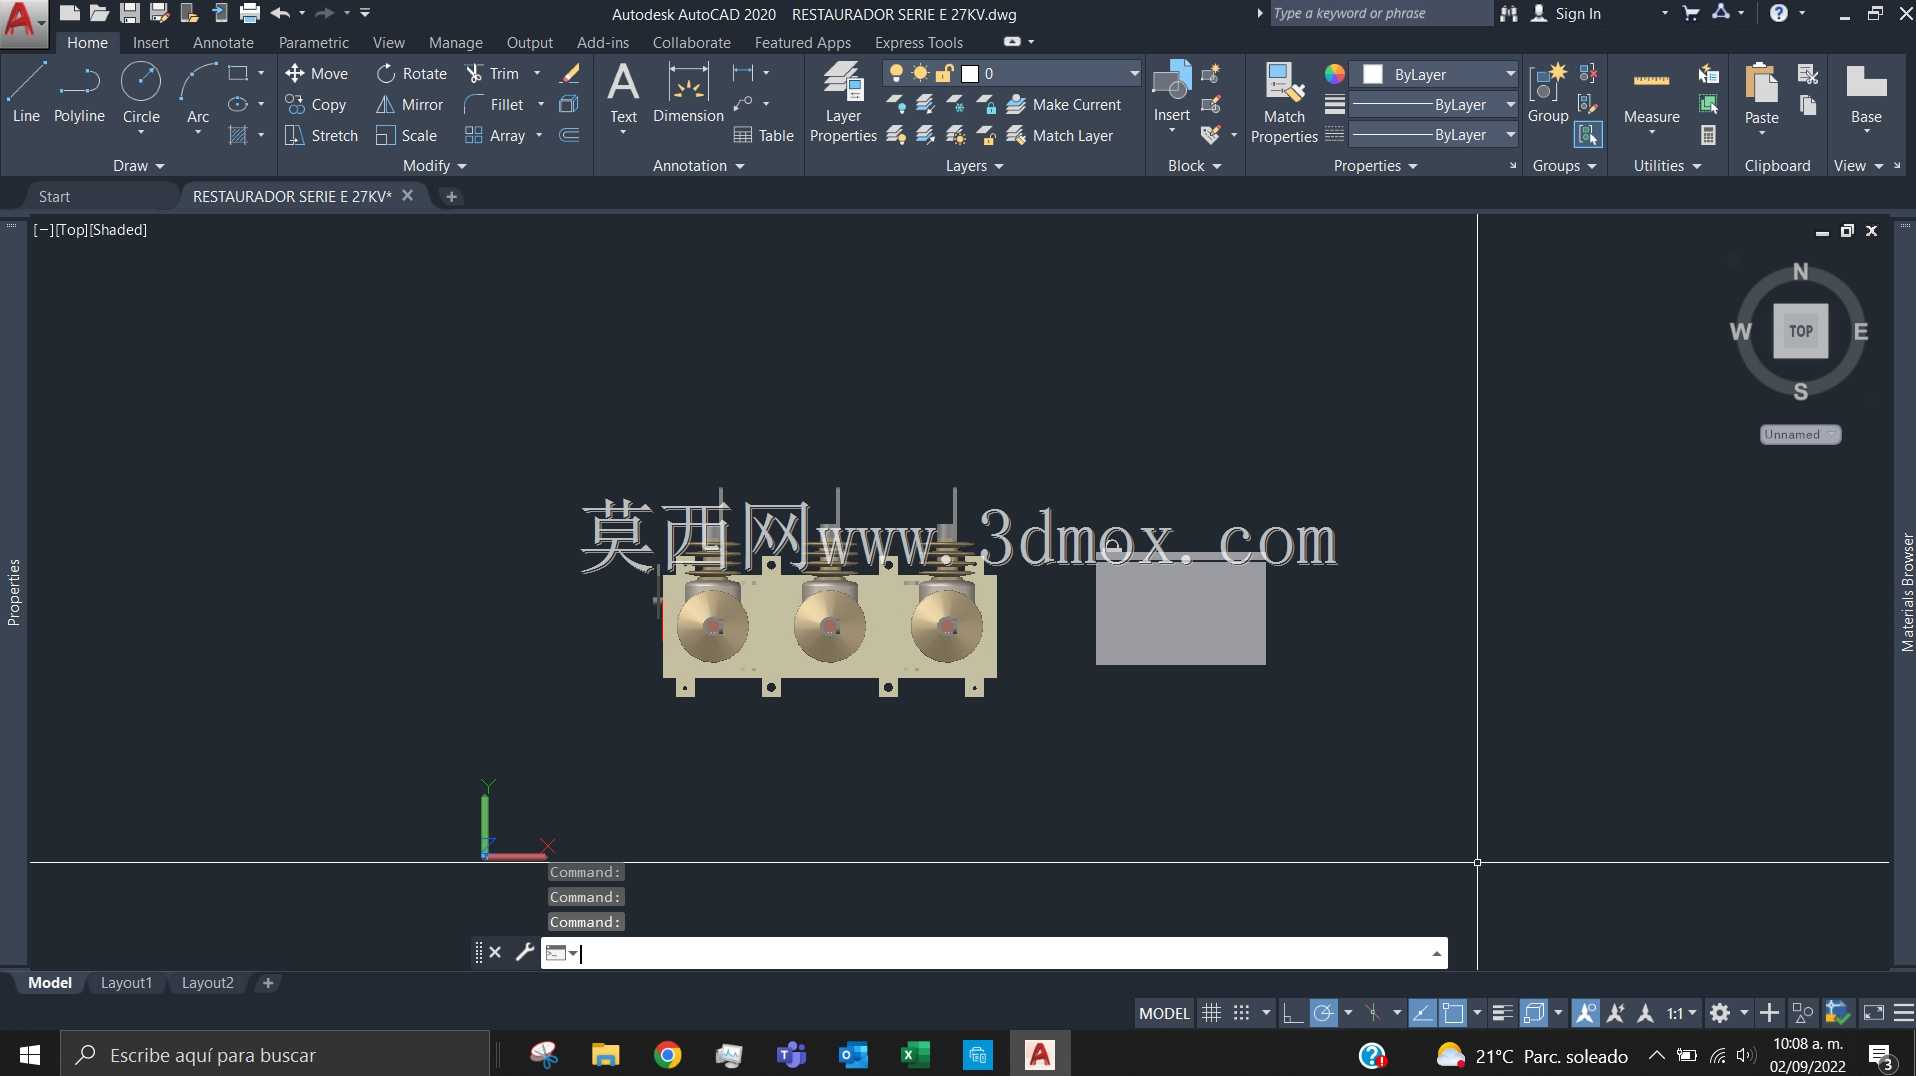This screenshot has height=1076, width=1916.
Task: Activate the Trim tool
Action: [493, 73]
